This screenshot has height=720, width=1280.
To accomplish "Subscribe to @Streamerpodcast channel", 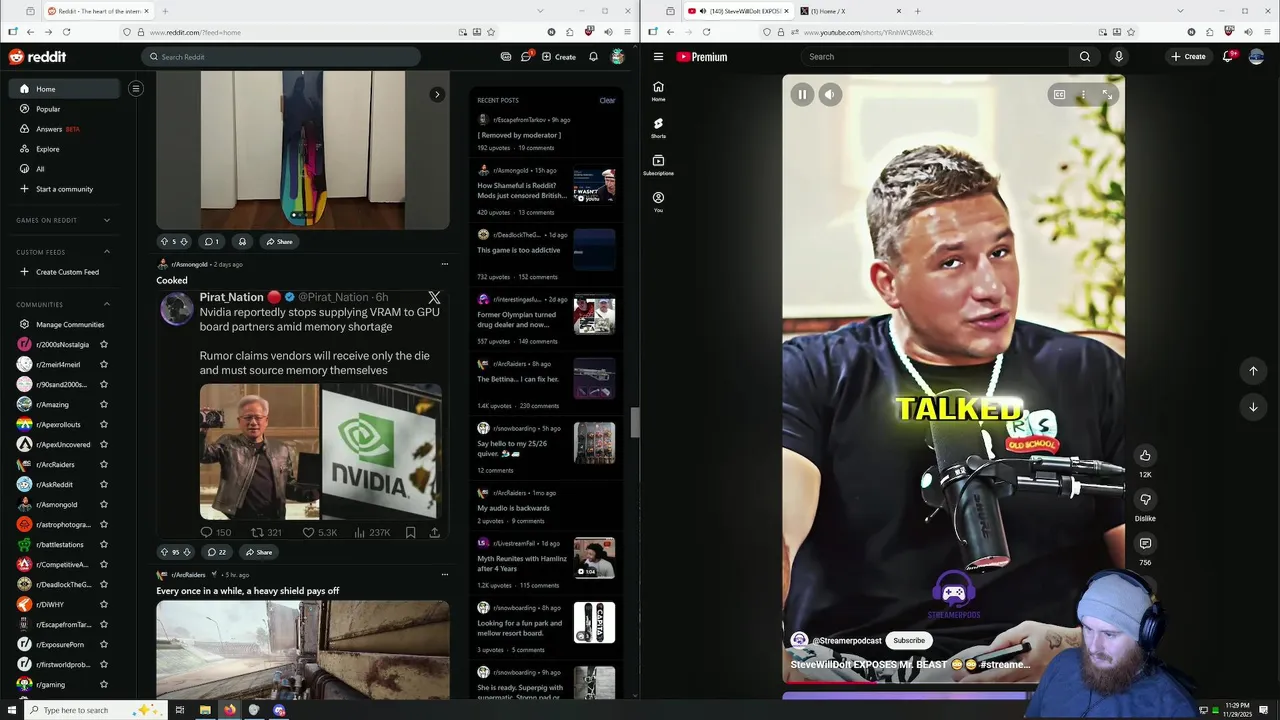I will (x=909, y=640).
